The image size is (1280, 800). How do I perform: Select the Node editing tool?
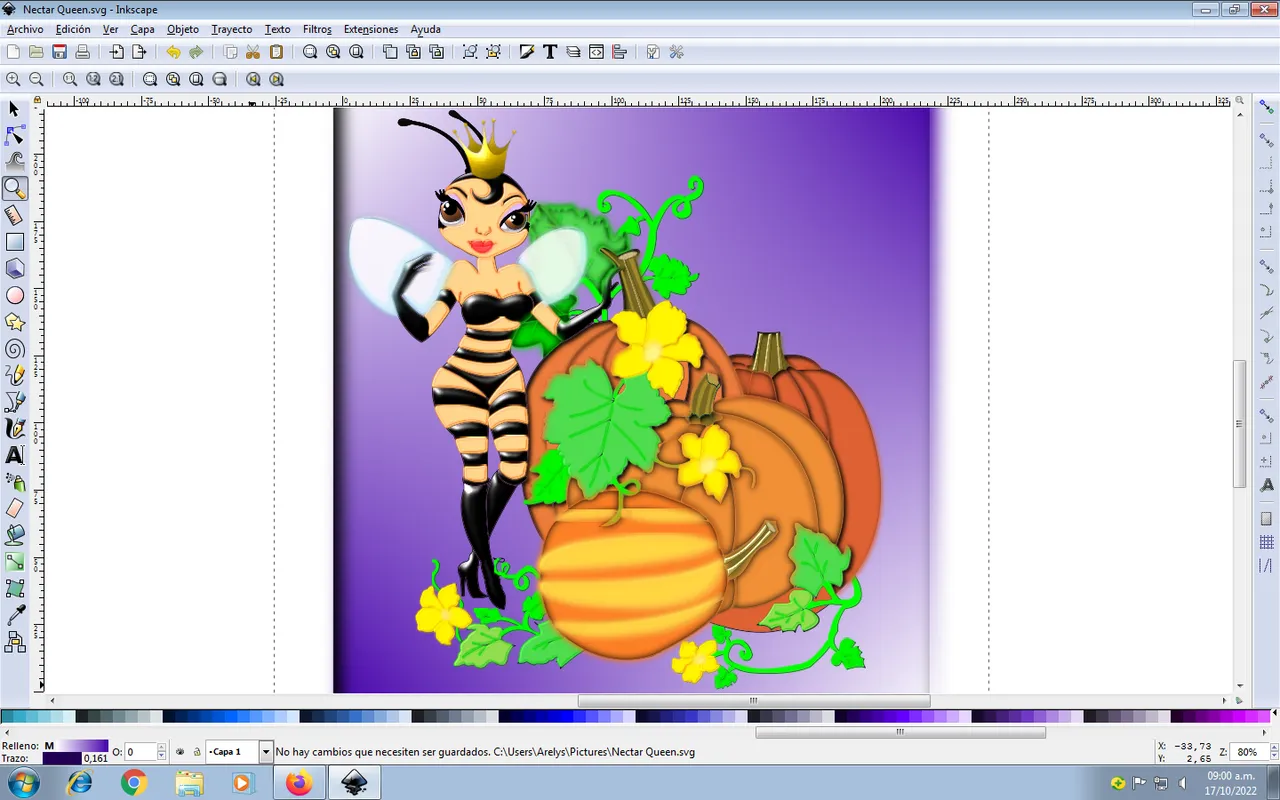(14, 135)
